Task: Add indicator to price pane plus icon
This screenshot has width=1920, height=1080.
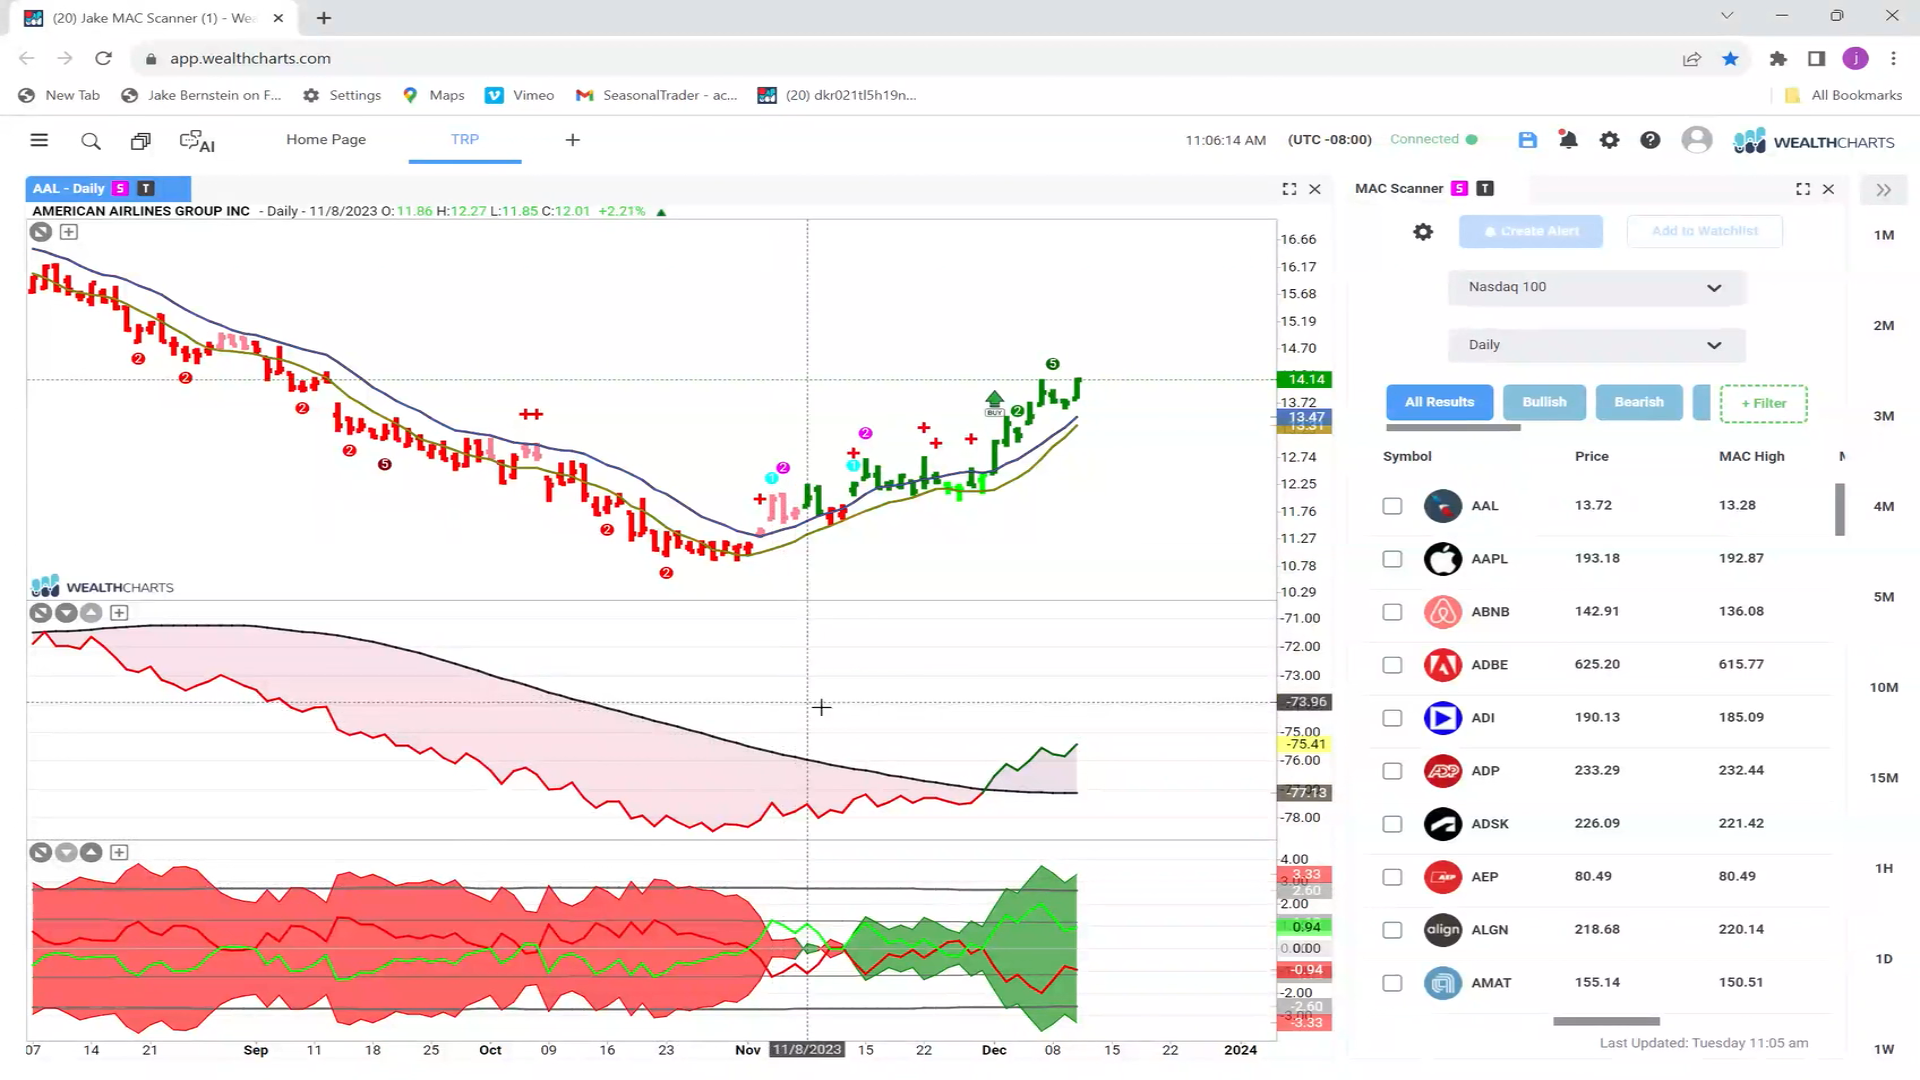Action: point(69,232)
